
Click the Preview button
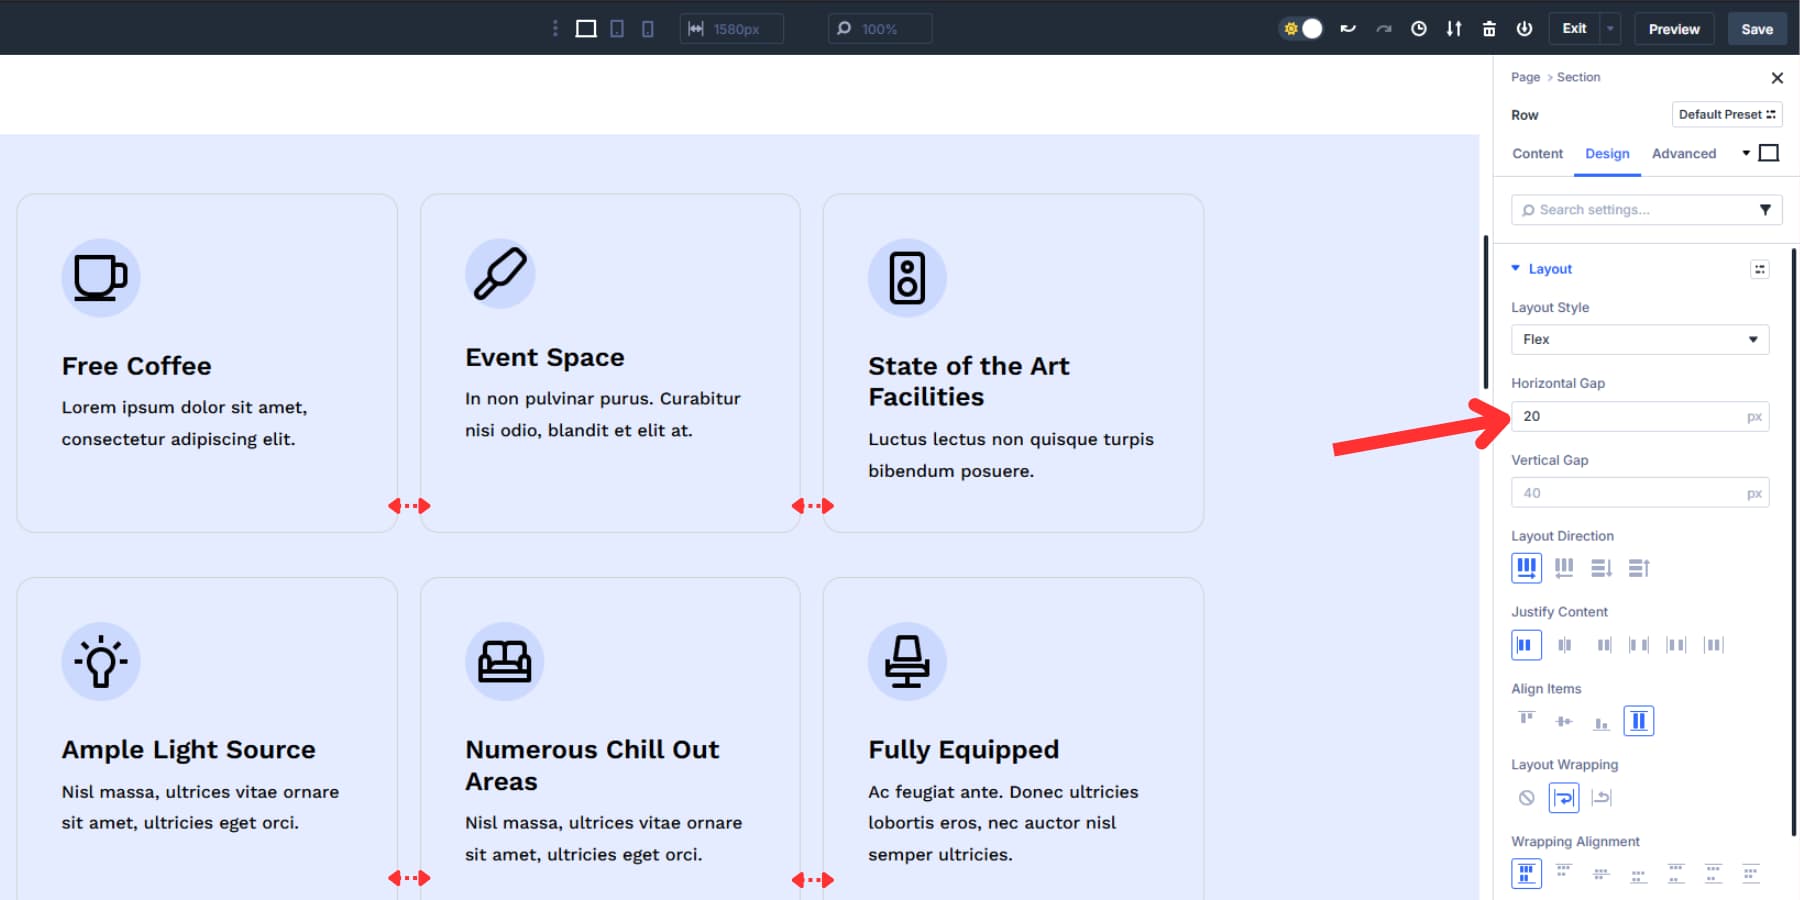click(x=1673, y=29)
